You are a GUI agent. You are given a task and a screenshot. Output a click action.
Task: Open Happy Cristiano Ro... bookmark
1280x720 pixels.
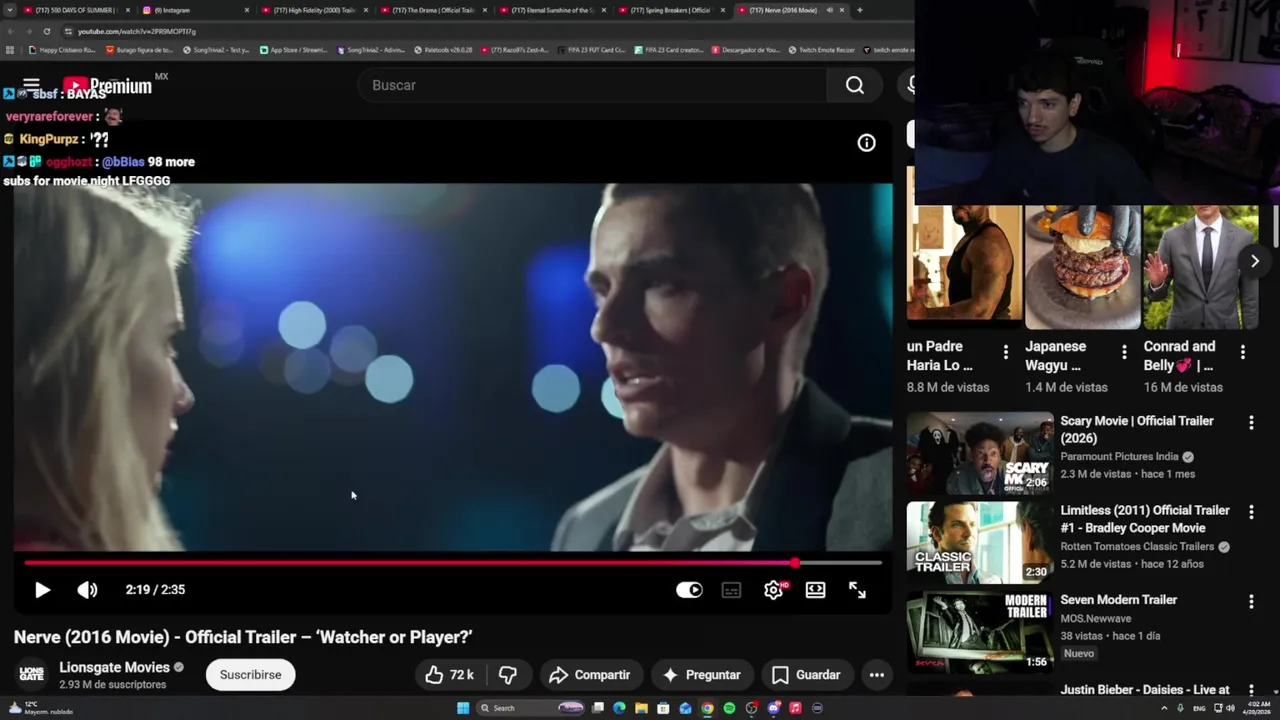point(62,50)
